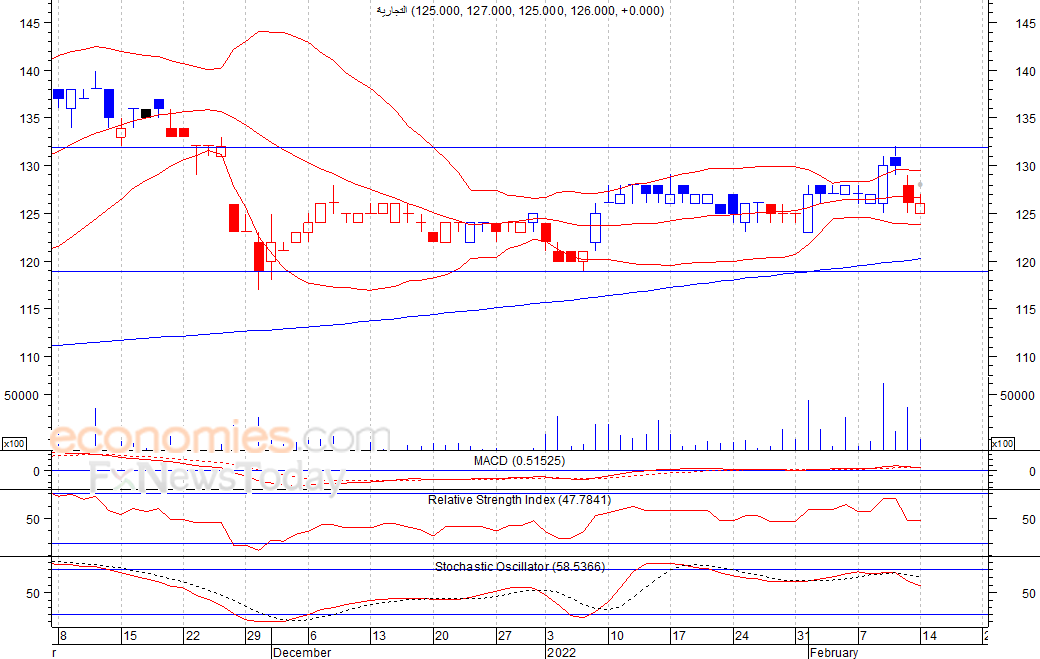Image resolution: width=1040 pixels, height=659 pixels.
Task: Click the 2022 year label
Action: pyautogui.click(x=561, y=652)
